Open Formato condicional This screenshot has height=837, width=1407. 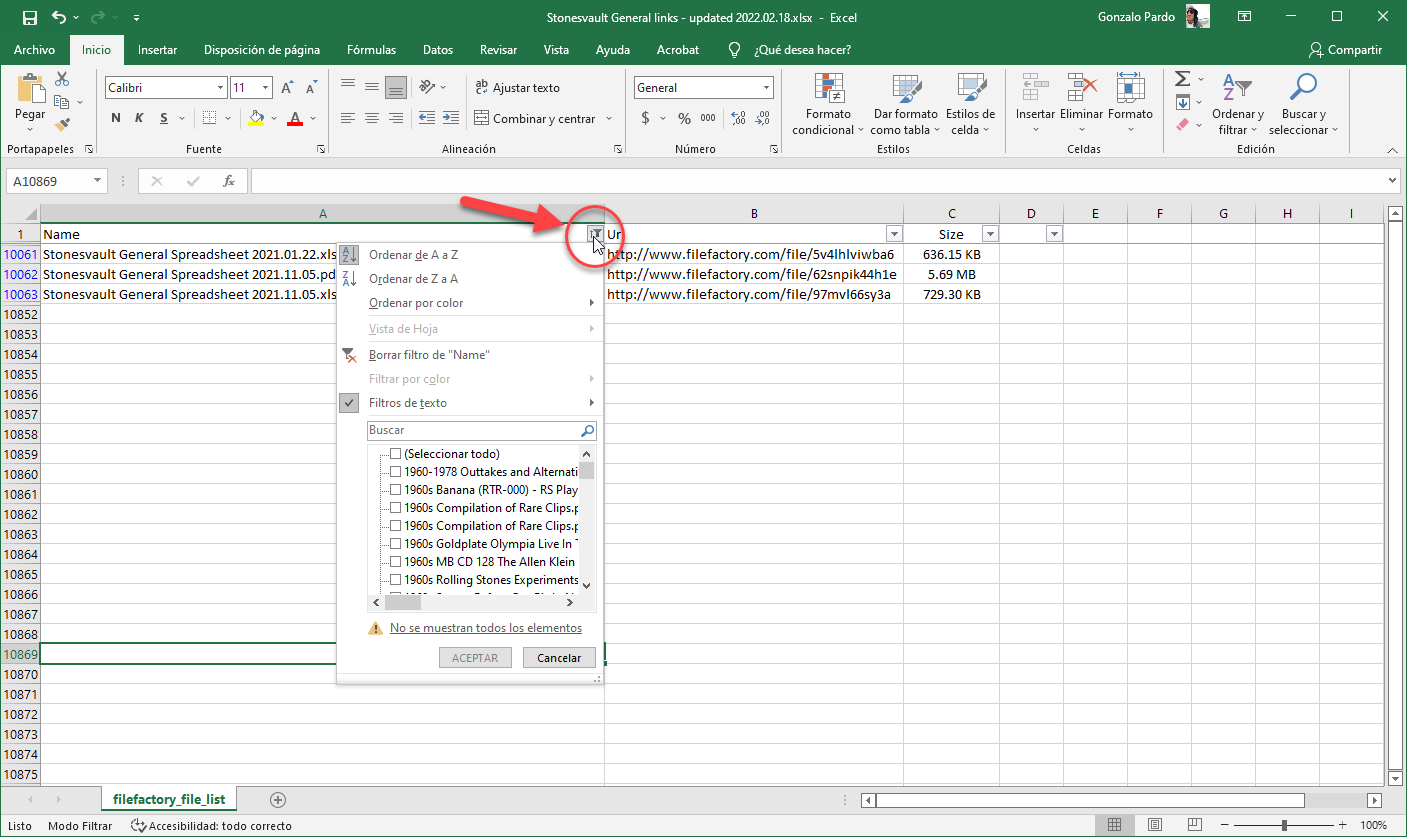(829, 104)
